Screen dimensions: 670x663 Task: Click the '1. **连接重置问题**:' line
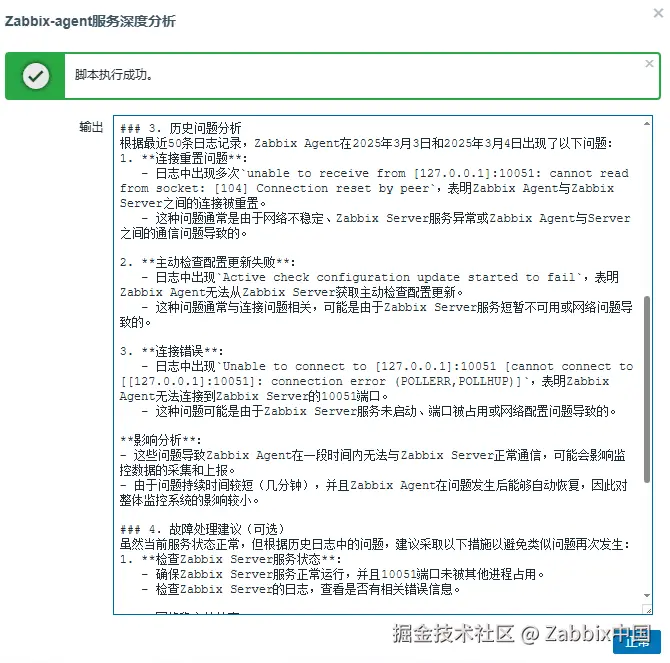coord(184,158)
